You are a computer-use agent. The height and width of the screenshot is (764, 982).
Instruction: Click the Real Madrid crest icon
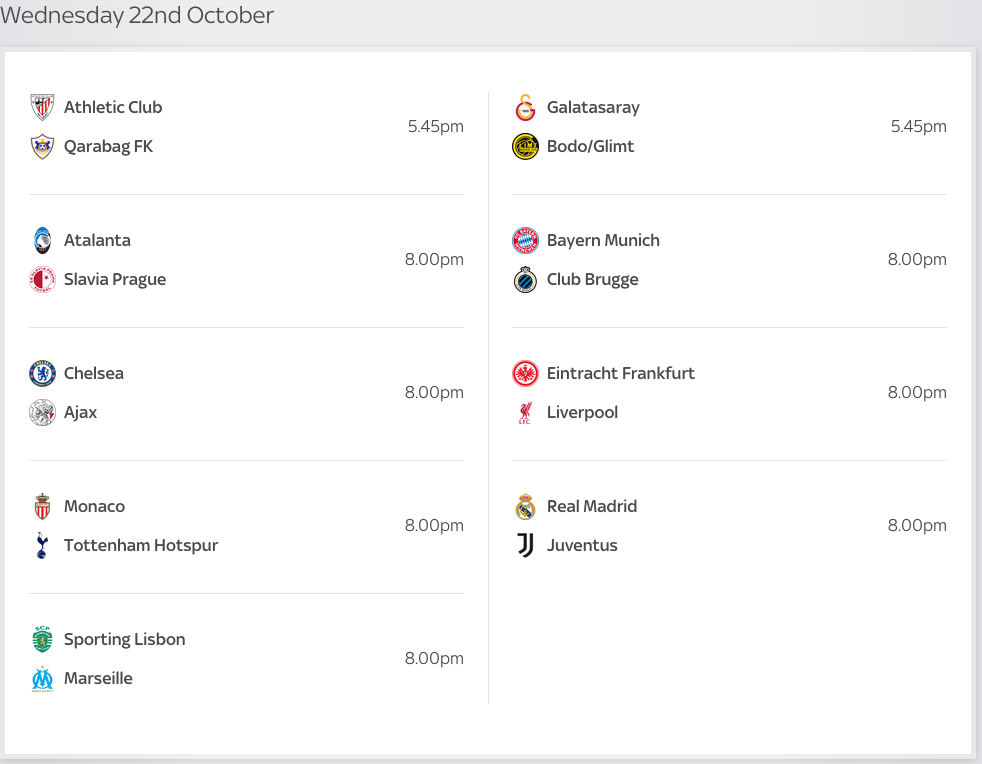click(525, 506)
